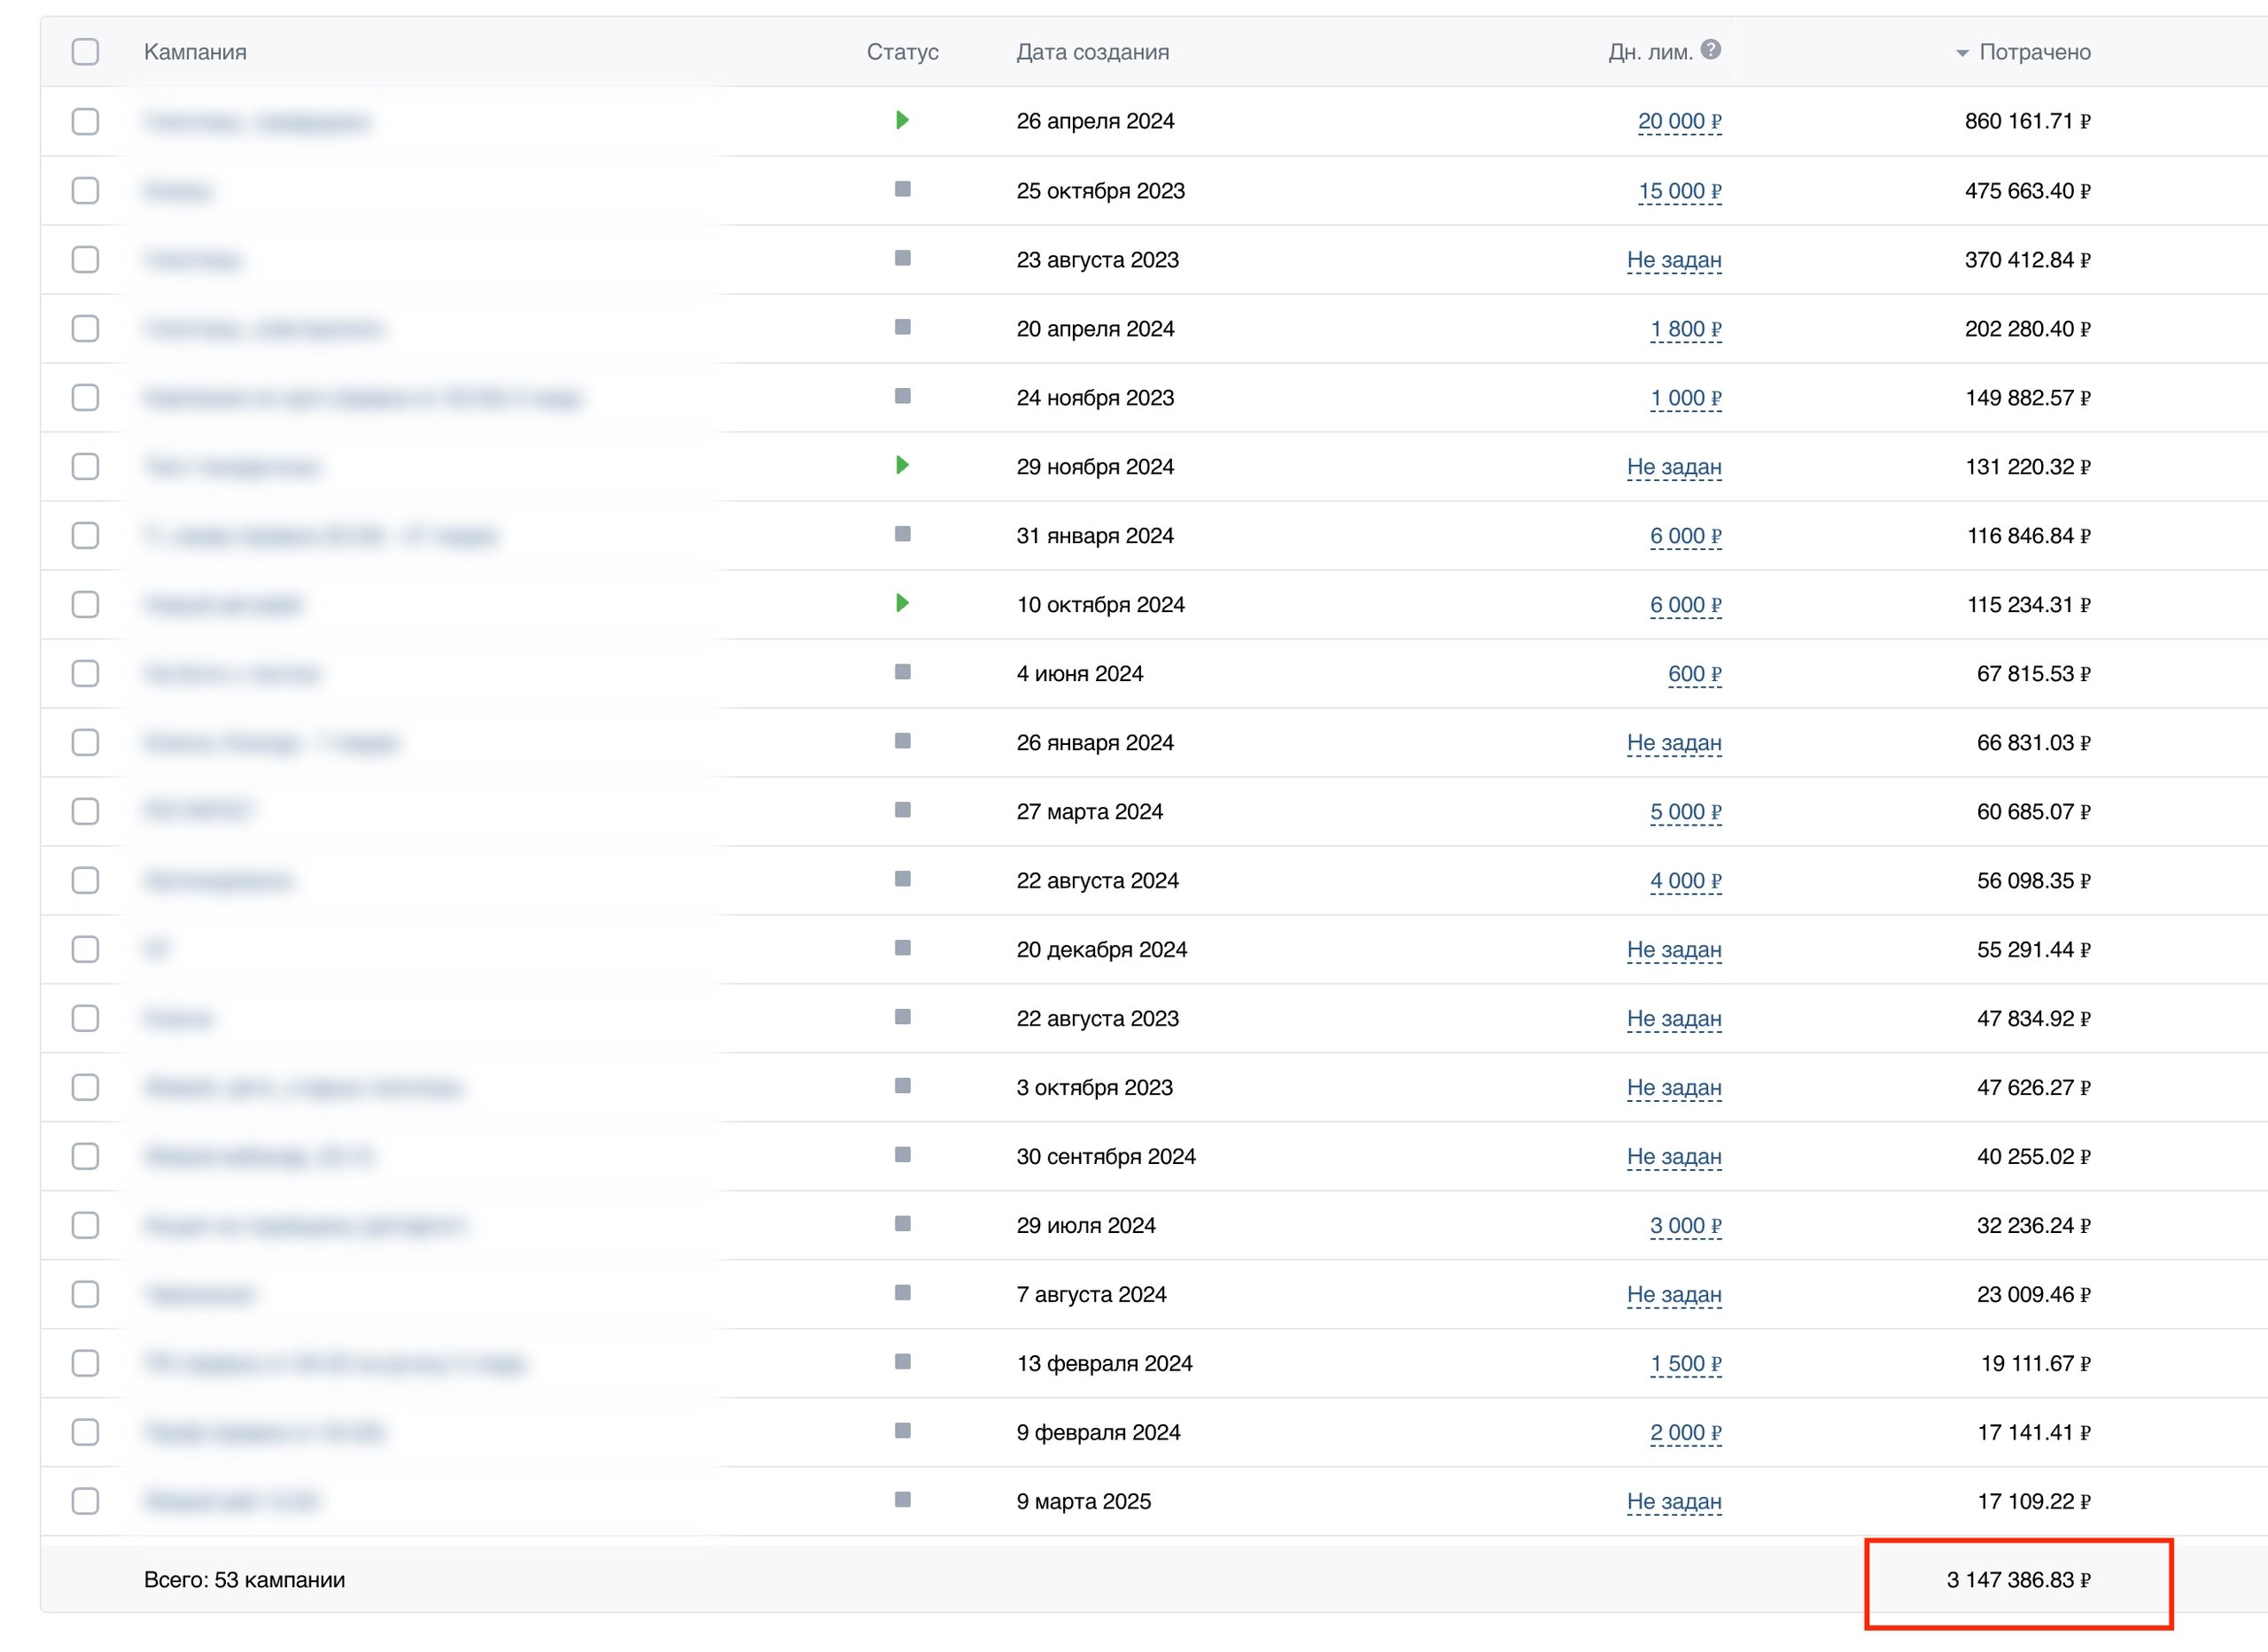The width and height of the screenshot is (2268, 1652).
Task: Click stopped status icon for 25 октября 2023 campaign
Action: pyautogui.click(x=902, y=189)
